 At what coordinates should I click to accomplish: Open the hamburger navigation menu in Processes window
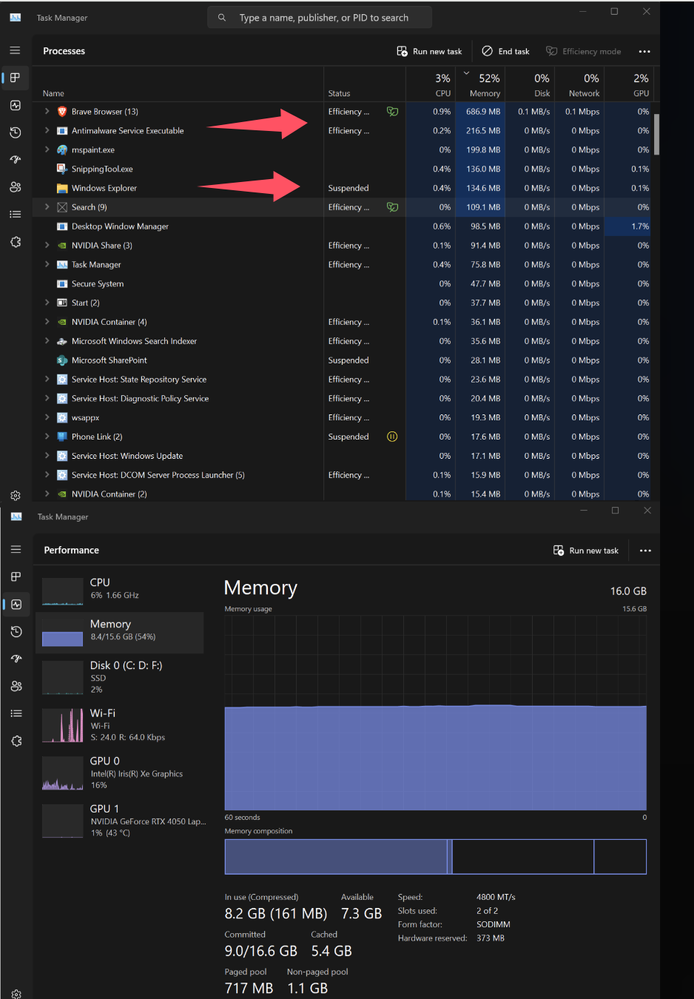pos(15,50)
